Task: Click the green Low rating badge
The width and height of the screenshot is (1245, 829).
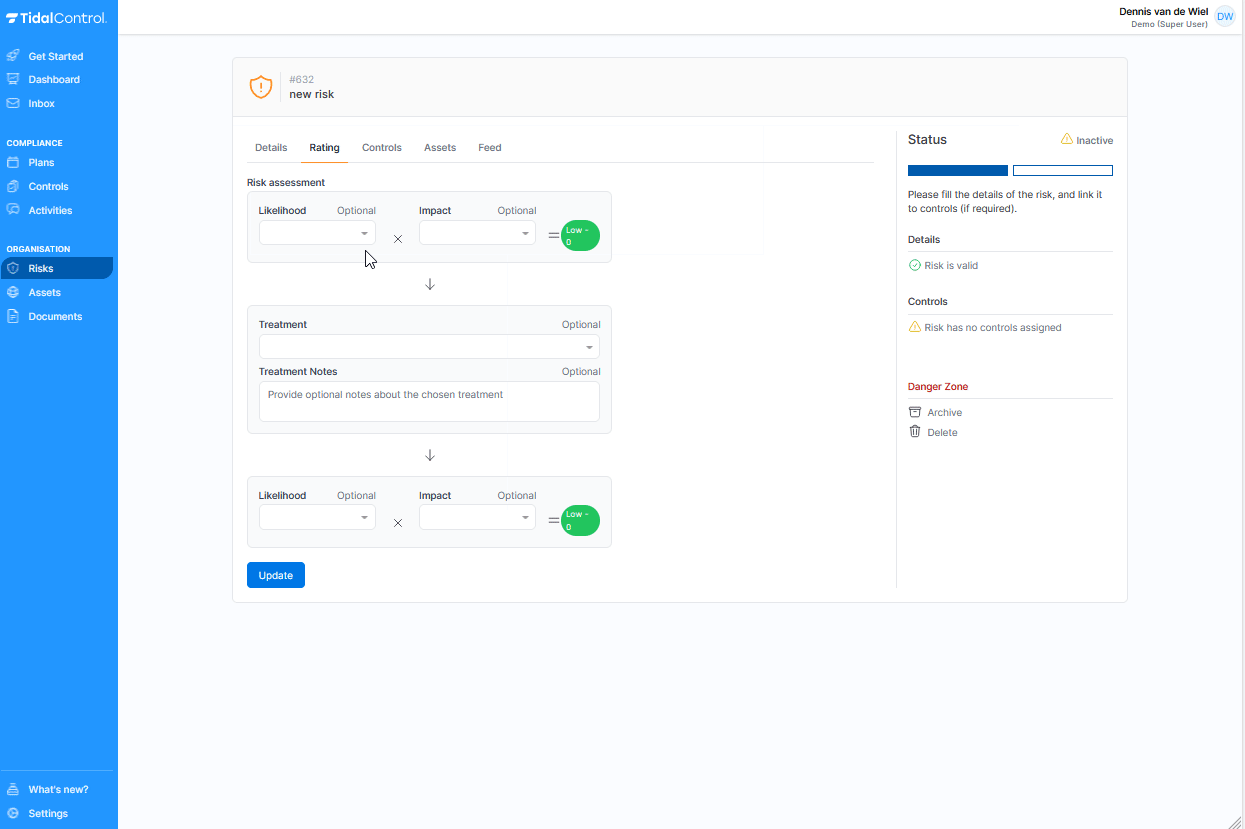Action: tap(580, 235)
